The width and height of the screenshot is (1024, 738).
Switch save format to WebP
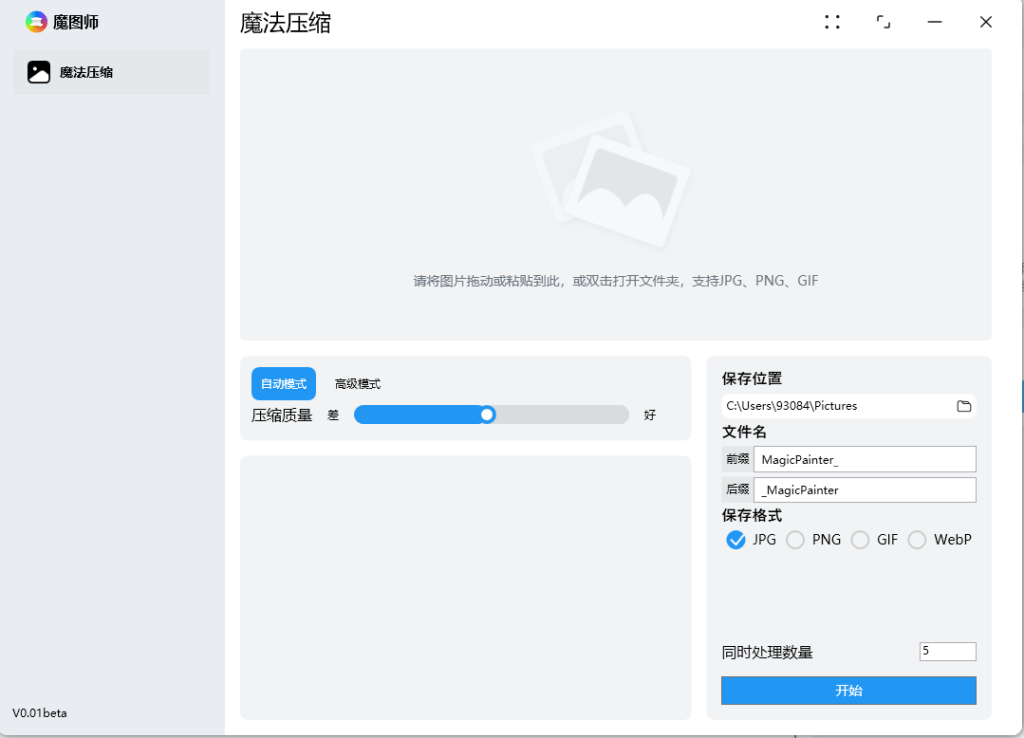tap(917, 539)
